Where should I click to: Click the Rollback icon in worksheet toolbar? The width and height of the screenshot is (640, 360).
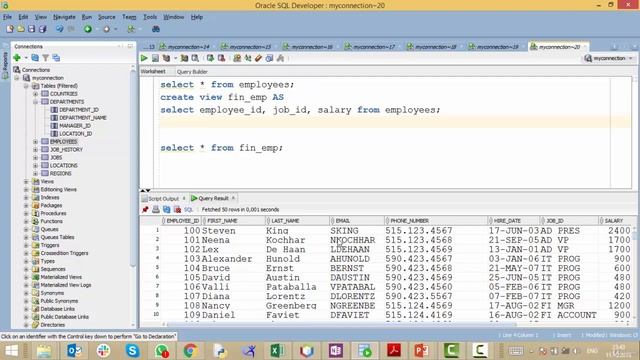(221, 58)
